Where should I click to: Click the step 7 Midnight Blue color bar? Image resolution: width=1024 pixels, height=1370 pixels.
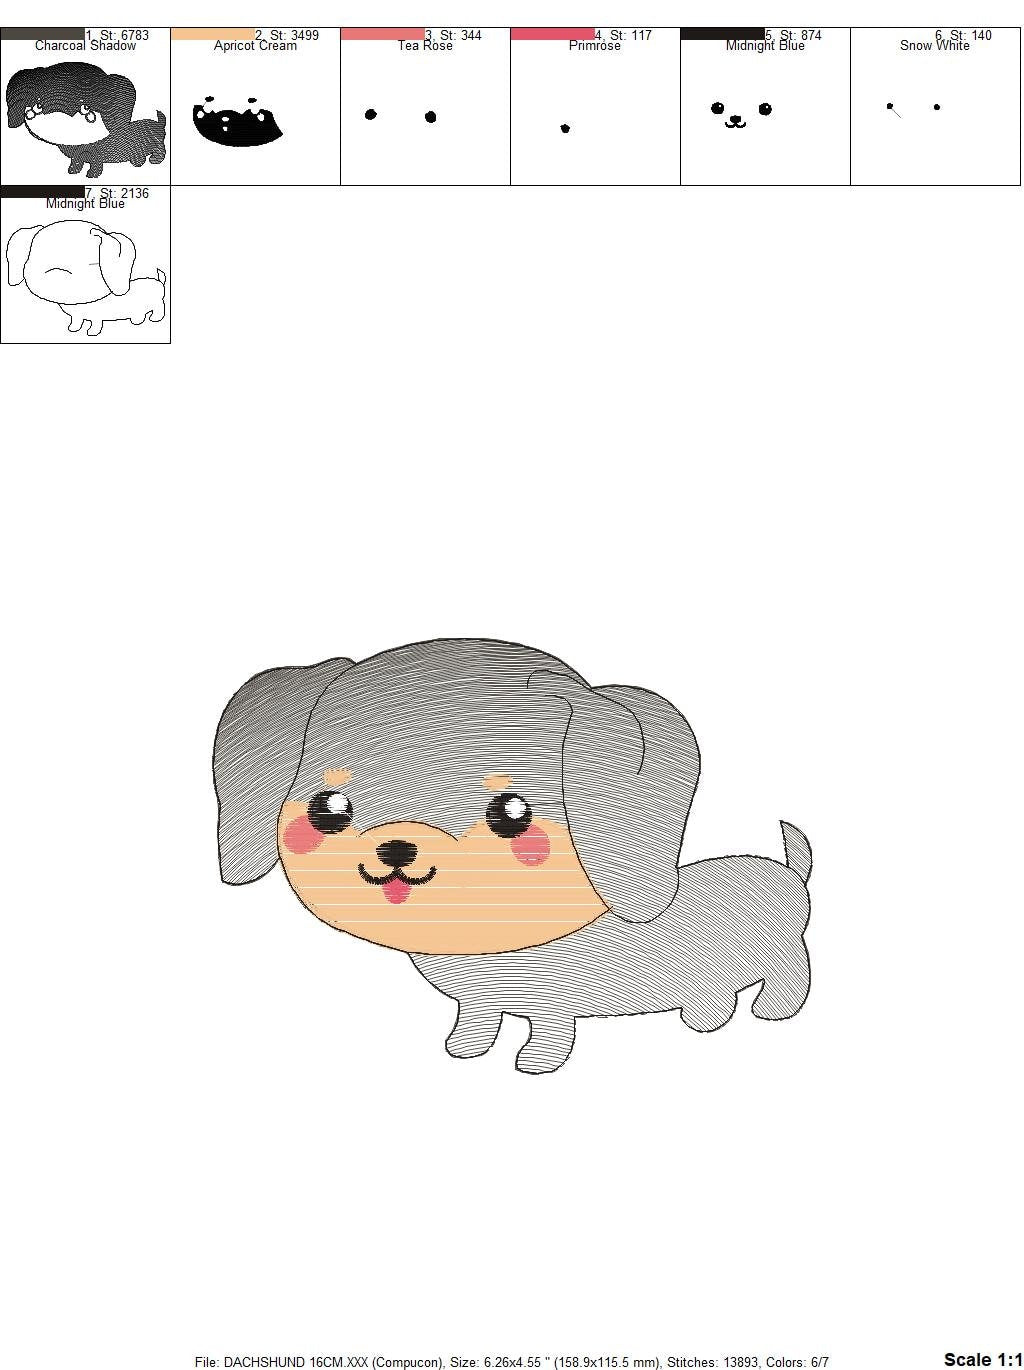coord(43,192)
